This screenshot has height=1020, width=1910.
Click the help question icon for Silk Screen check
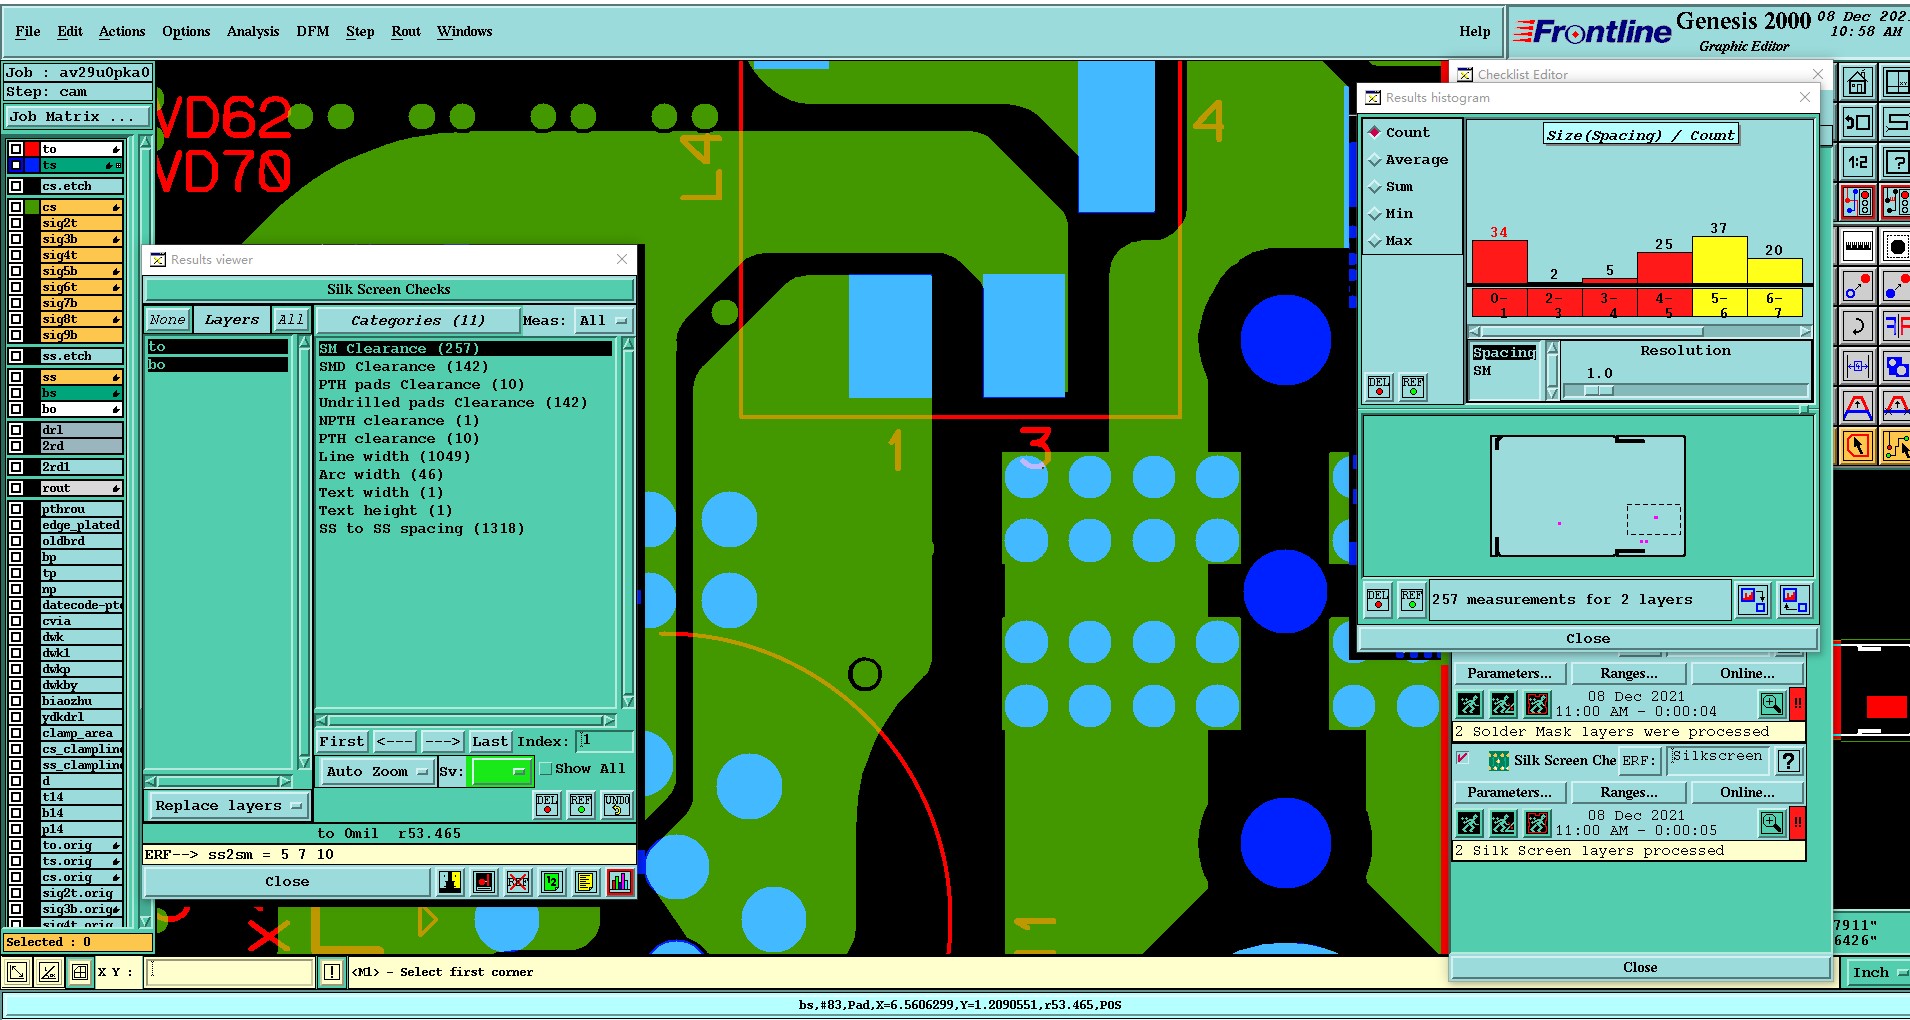1789,761
